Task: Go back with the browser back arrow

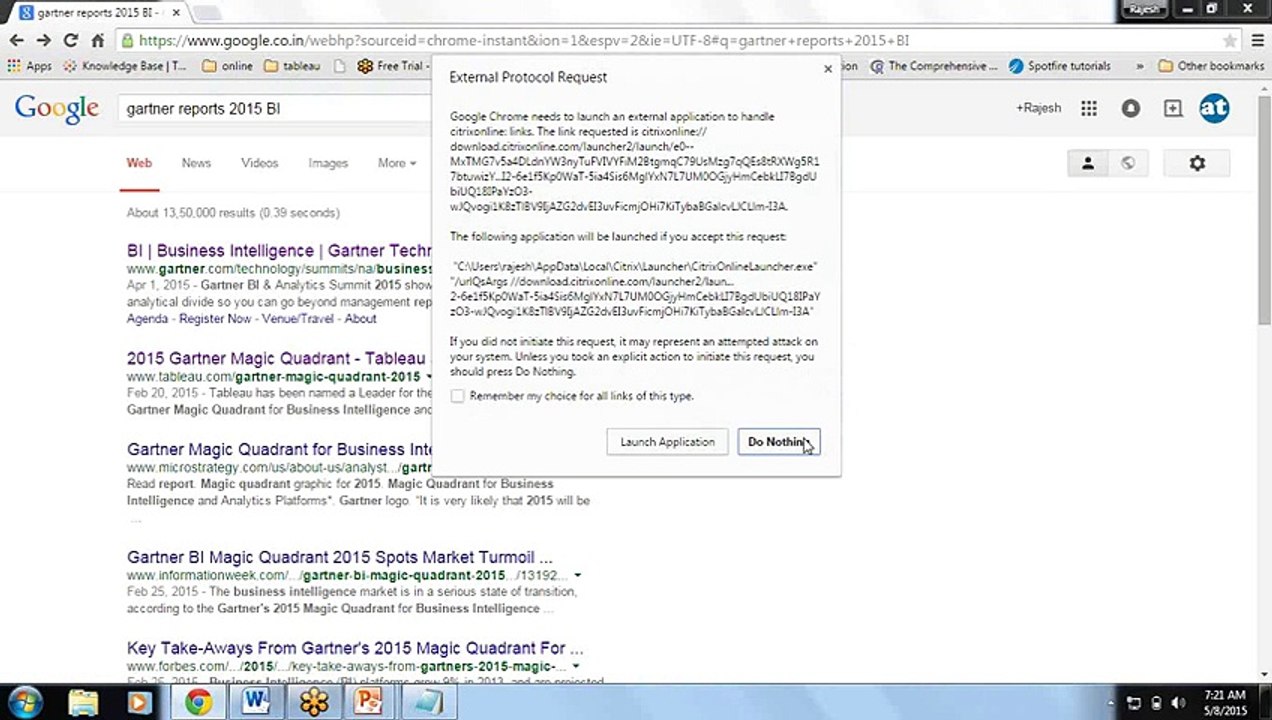Action: click(17, 41)
